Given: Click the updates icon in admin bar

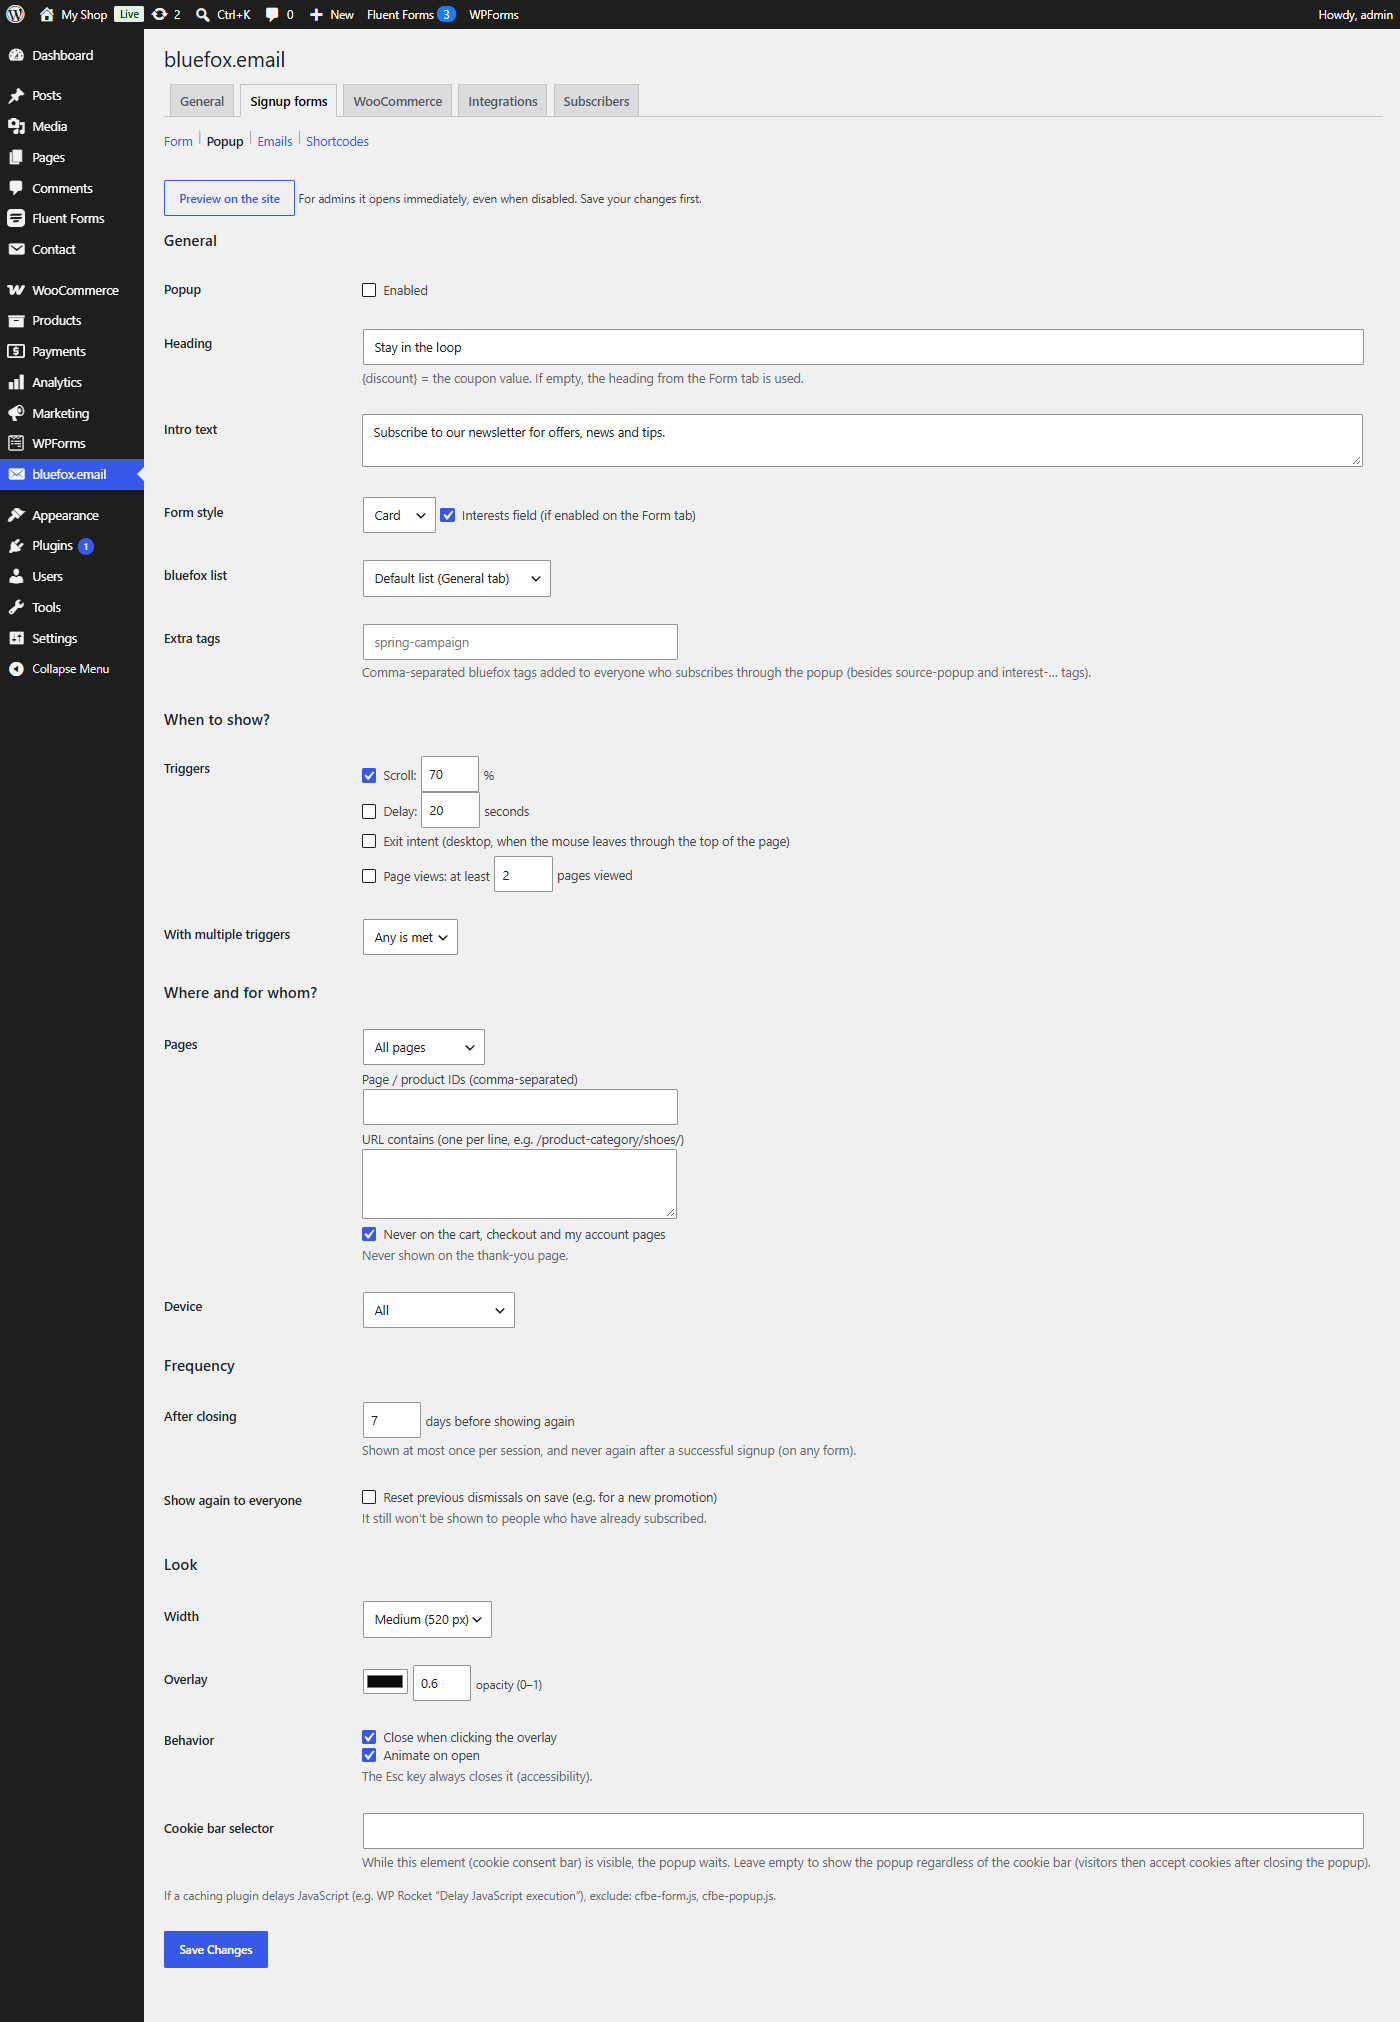Looking at the screenshot, I should pos(159,14).
